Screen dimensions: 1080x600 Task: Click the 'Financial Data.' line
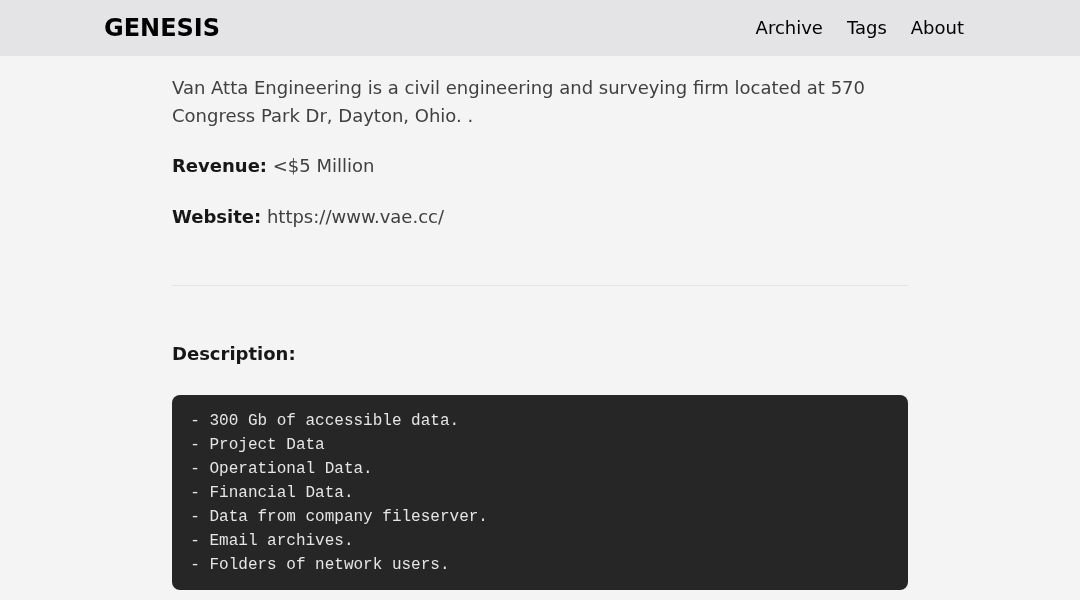click(x=271, y=493)
